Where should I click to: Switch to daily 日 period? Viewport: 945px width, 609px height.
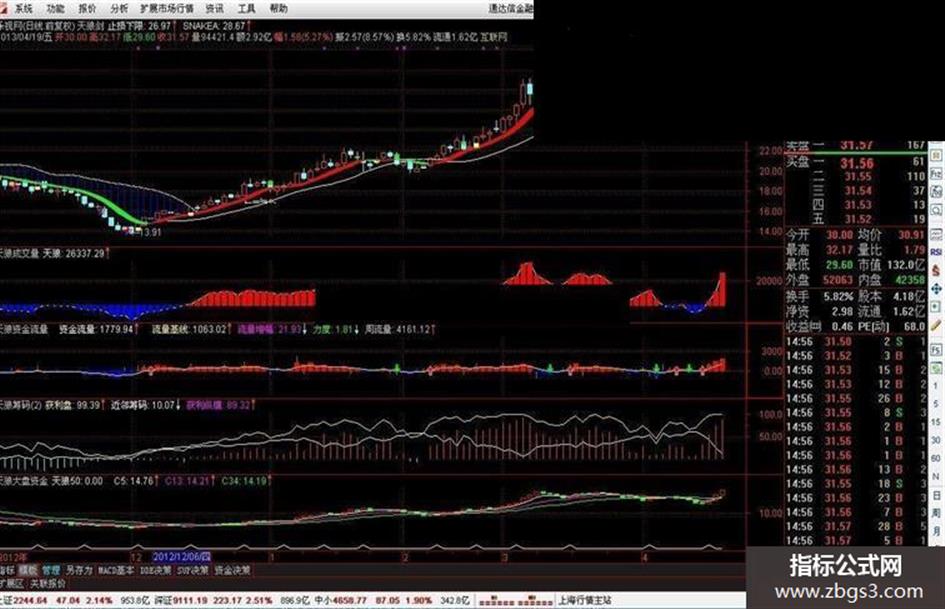[937, 495]
